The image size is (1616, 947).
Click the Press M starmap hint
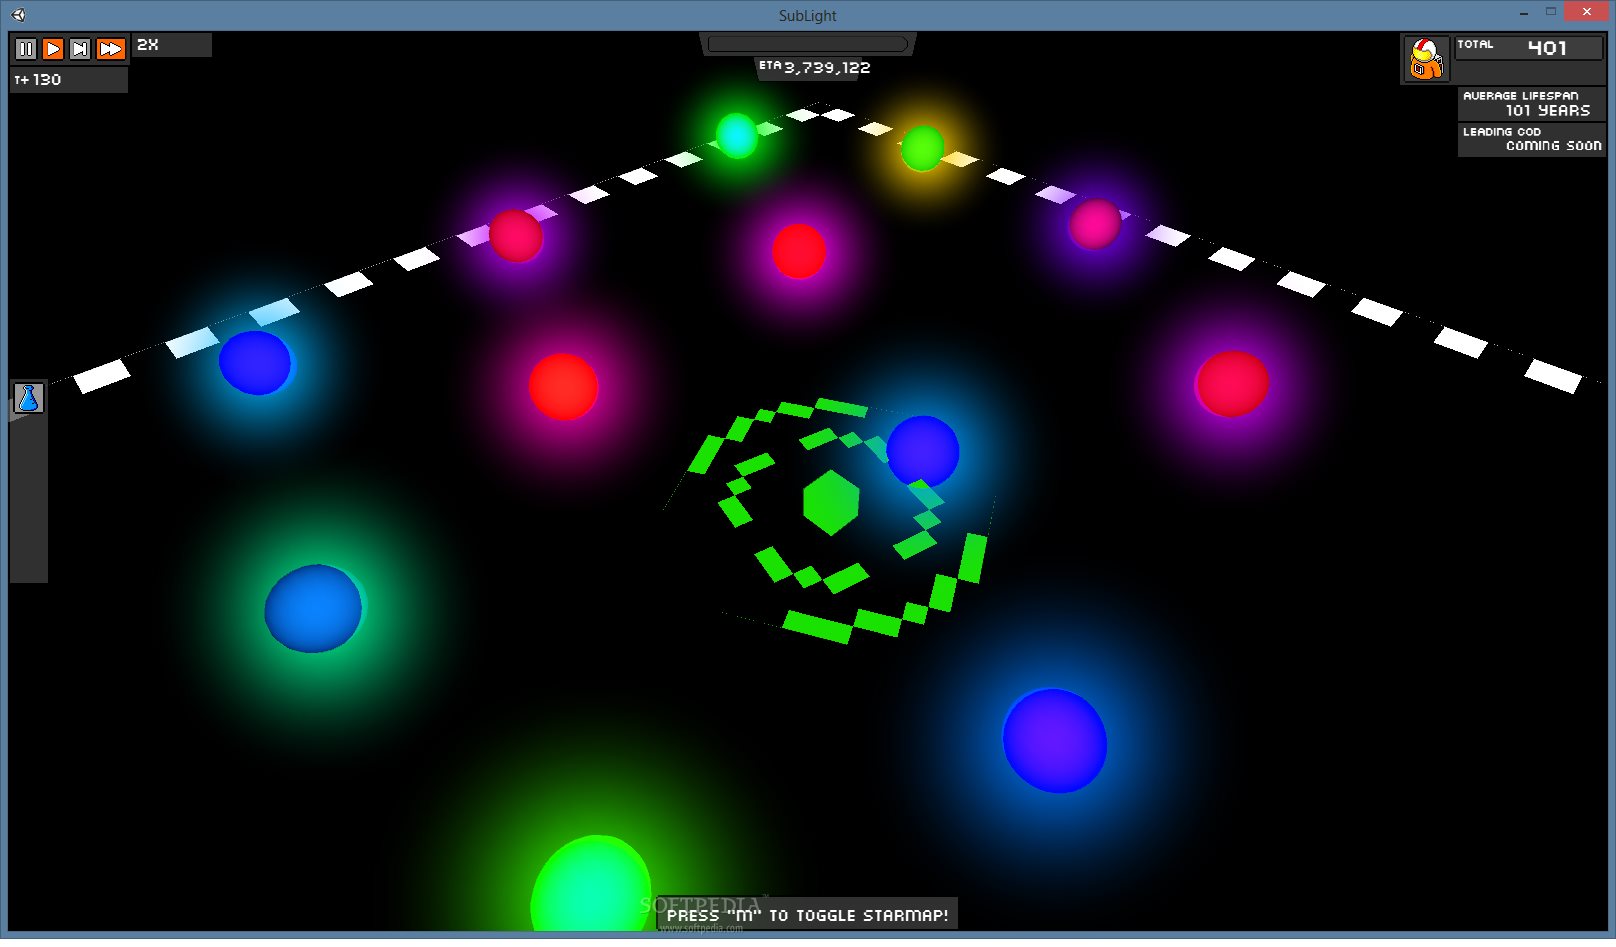807,915
